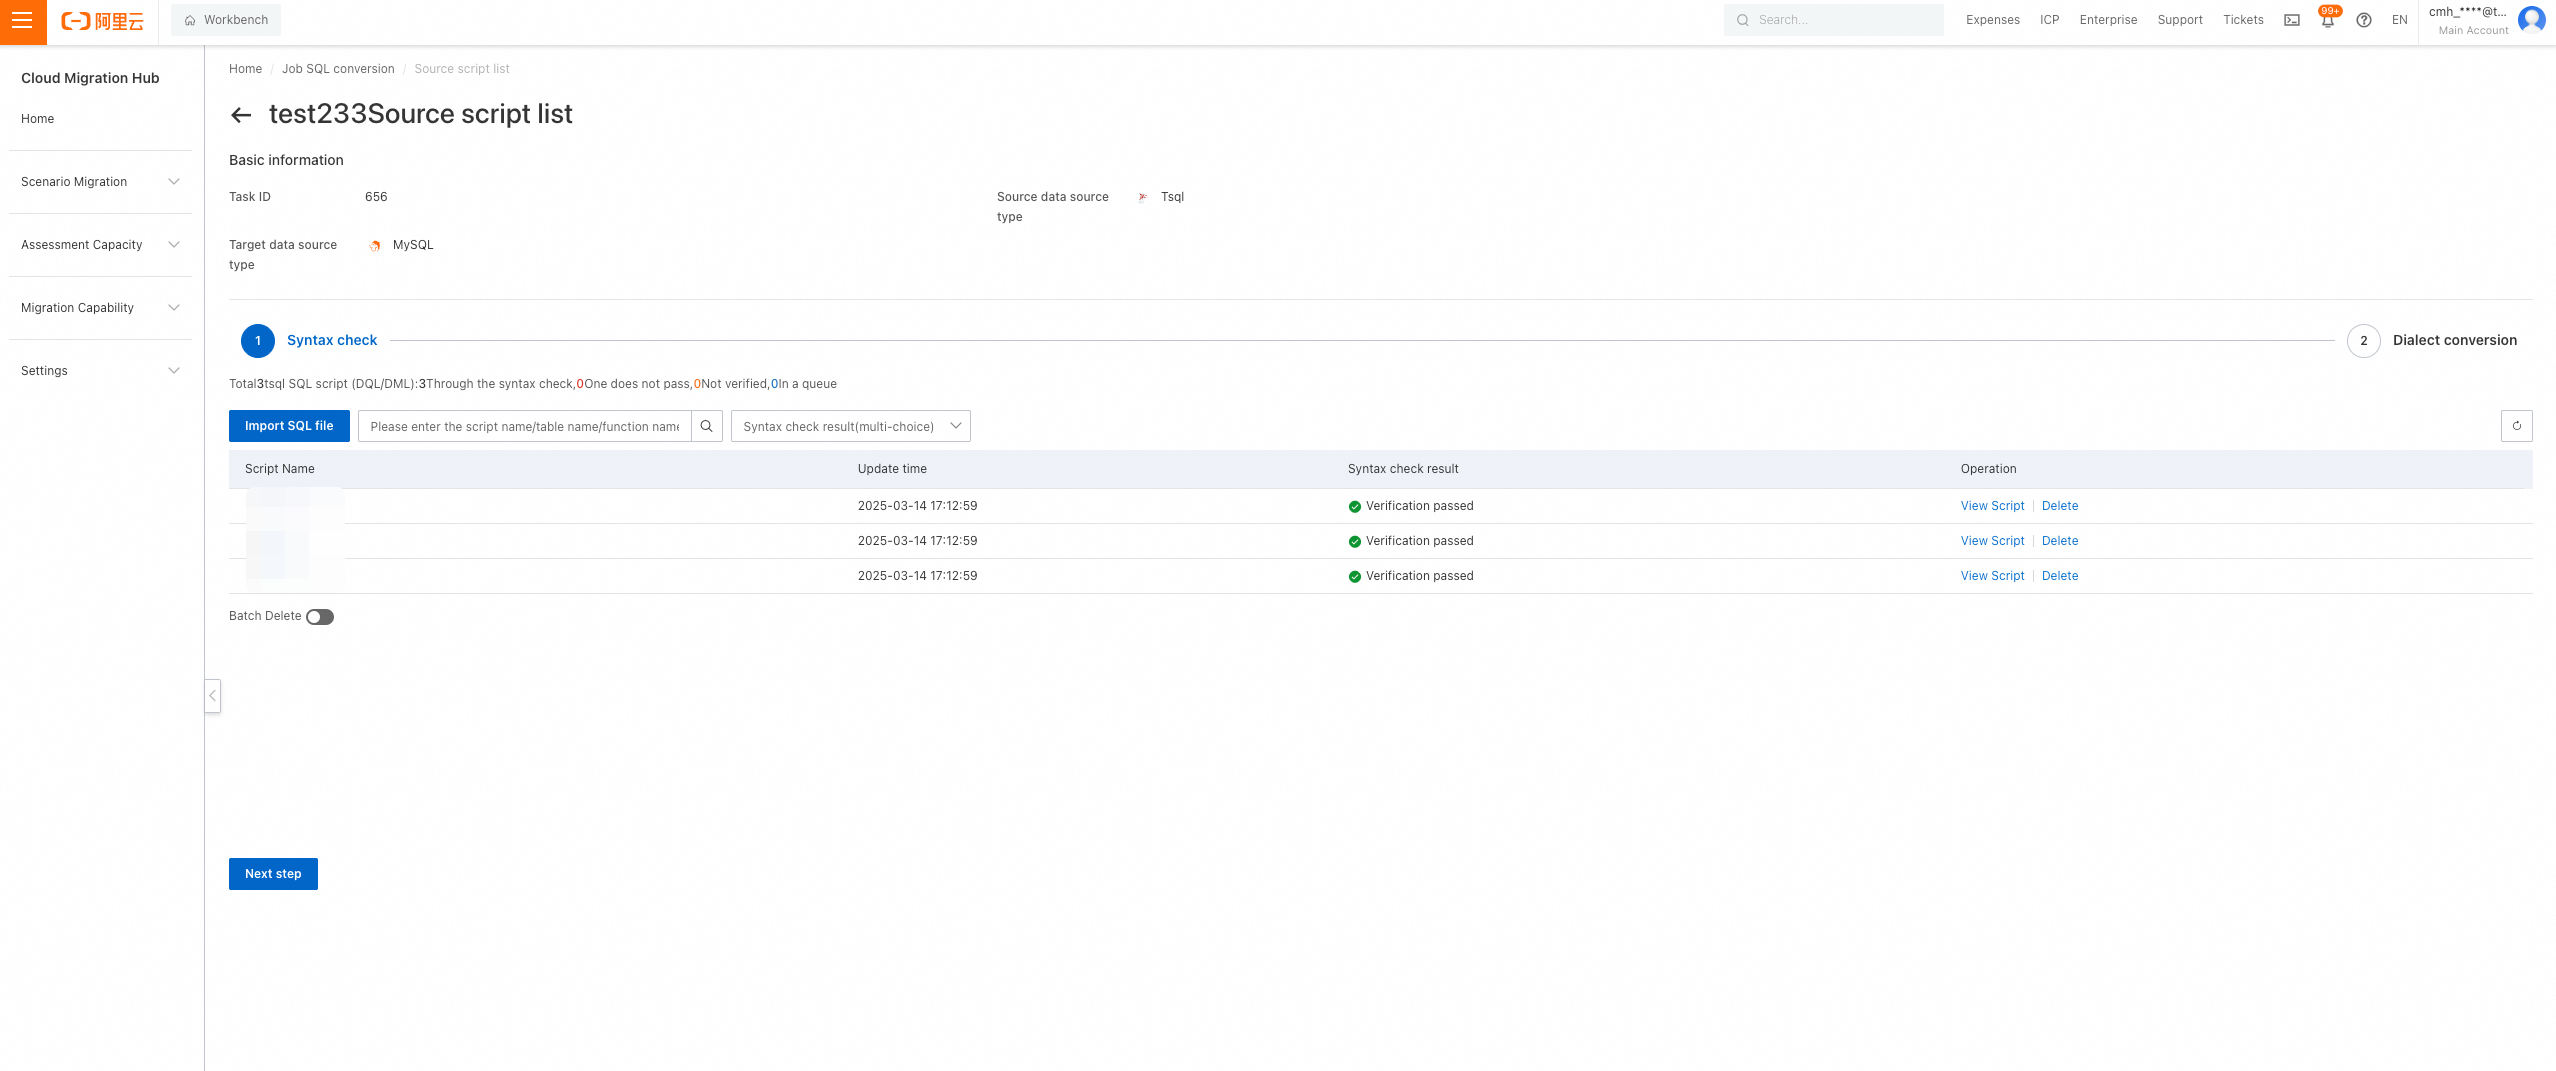Screen dimensions: 2556x1071
Task: Go to Home in the sidebar
Action: coord(38,119)
